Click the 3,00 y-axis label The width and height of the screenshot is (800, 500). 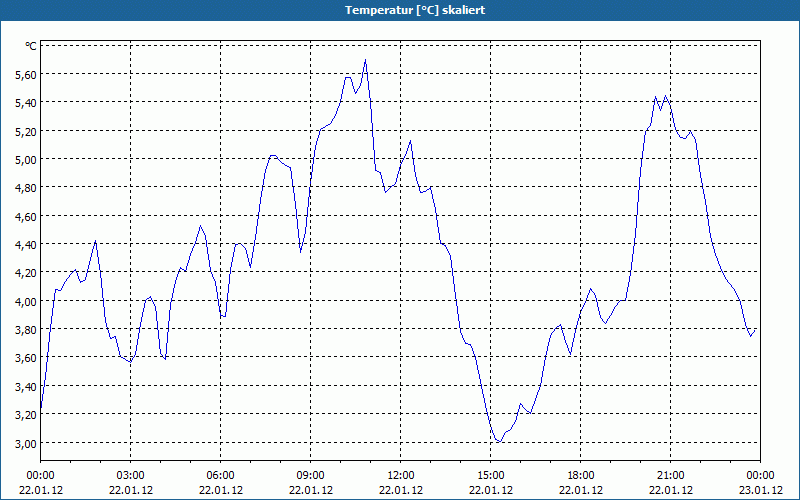27,443
